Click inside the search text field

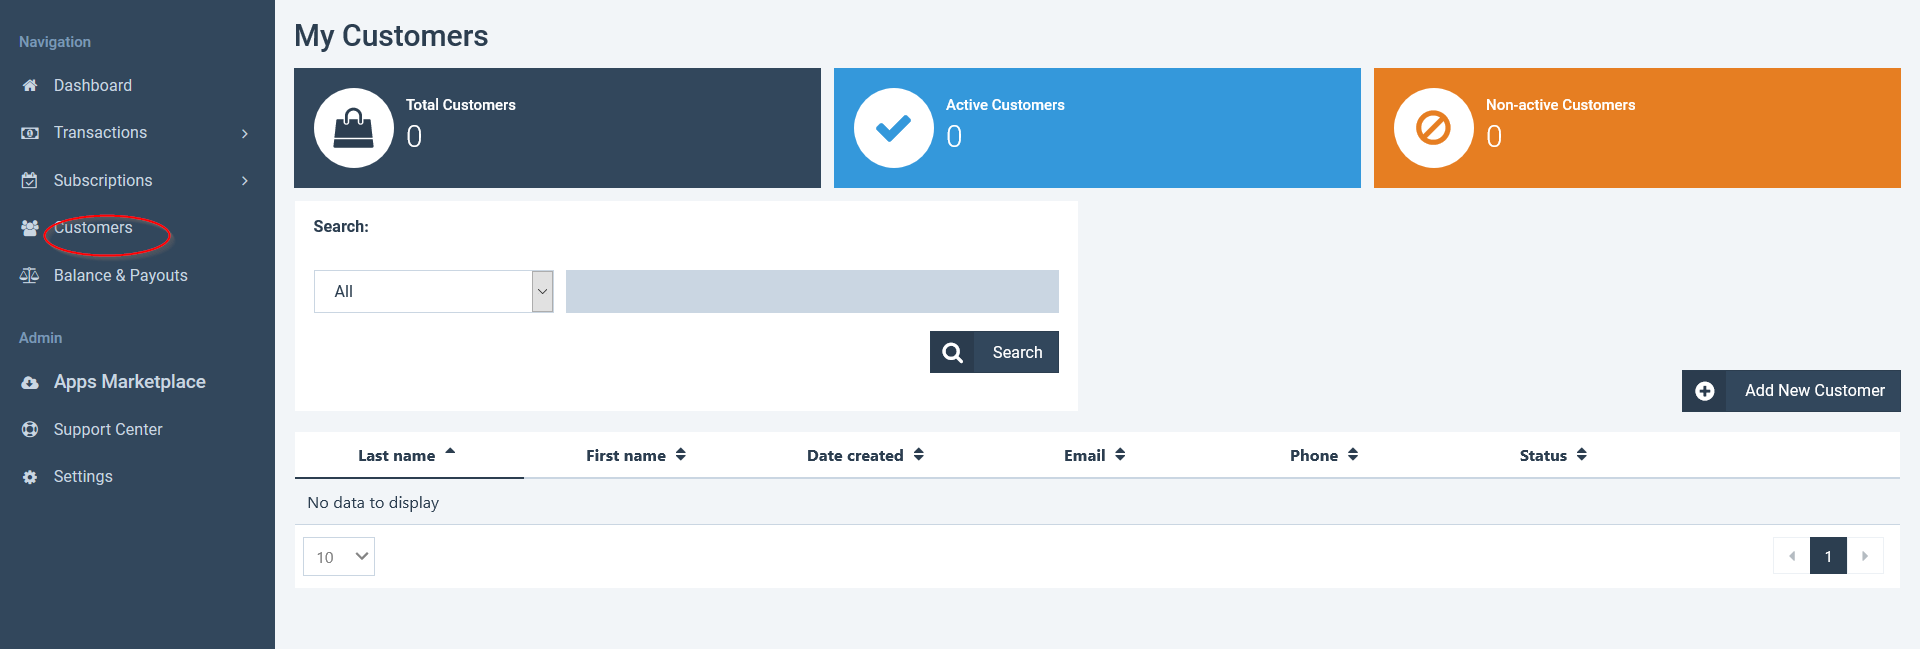tap(812, 292)
